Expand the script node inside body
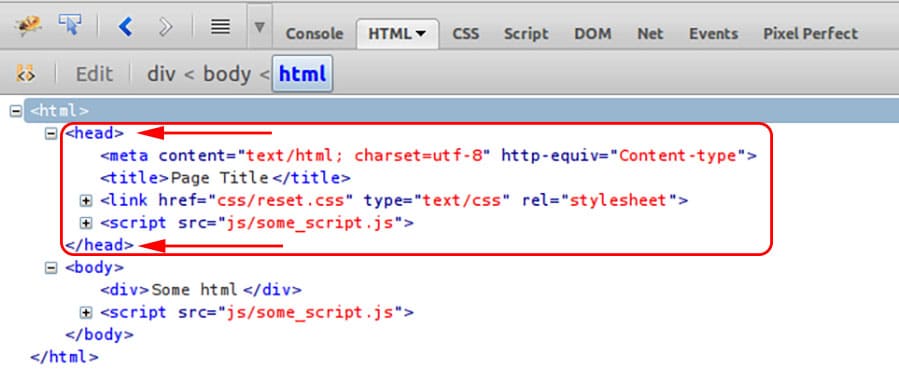The width and height of the screenshot is (899, 382). tap(86, 313)
